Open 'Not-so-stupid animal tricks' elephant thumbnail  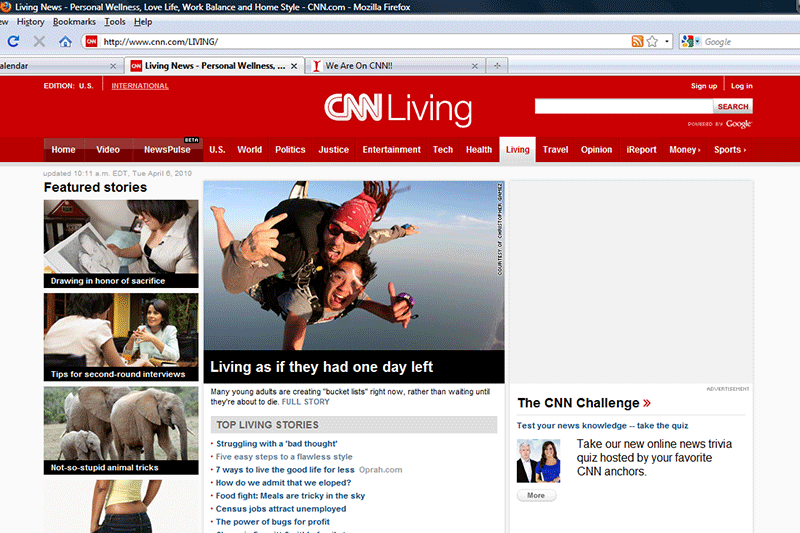coord(121,430)
